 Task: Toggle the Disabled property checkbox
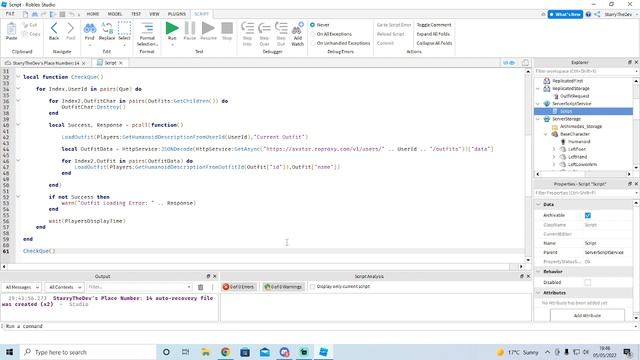tap(588, 282)
